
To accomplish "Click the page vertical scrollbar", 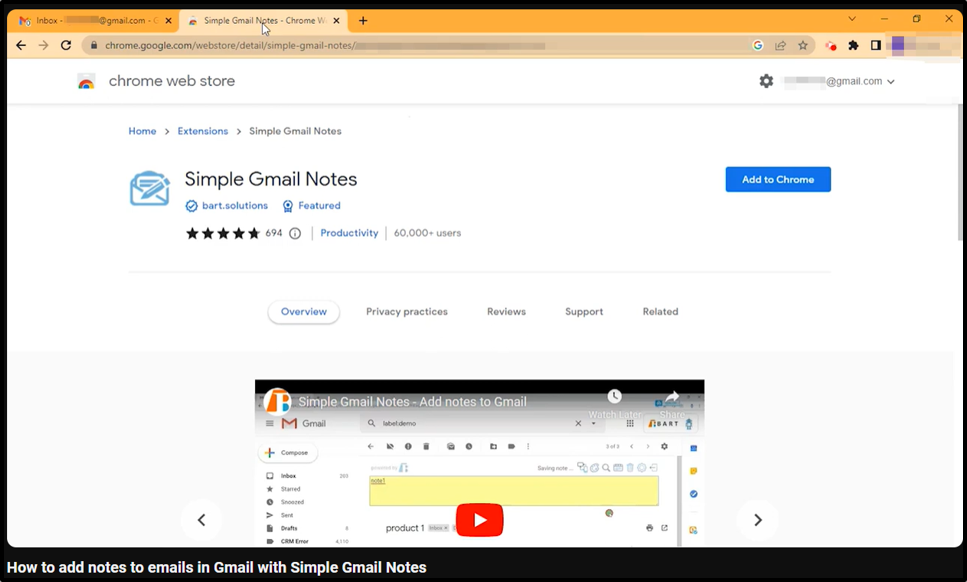I will (960, 173).
